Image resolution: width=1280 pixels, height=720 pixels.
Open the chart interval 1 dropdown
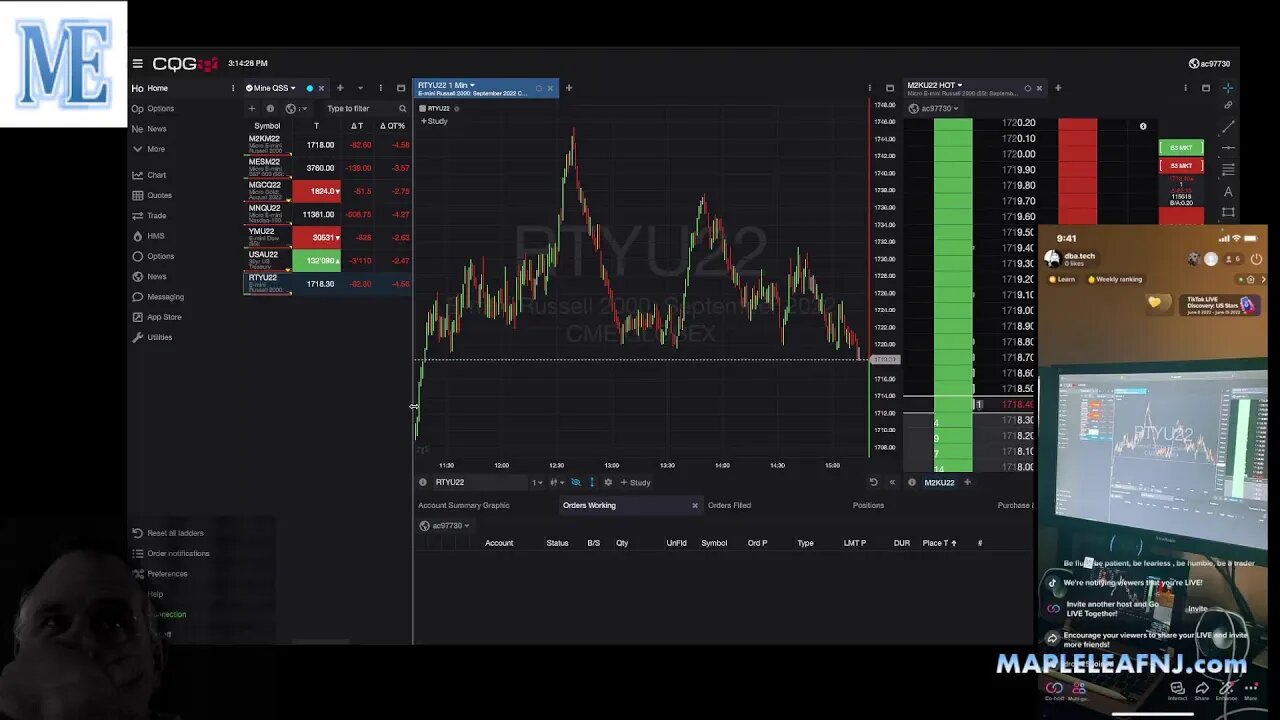[537, 482]
